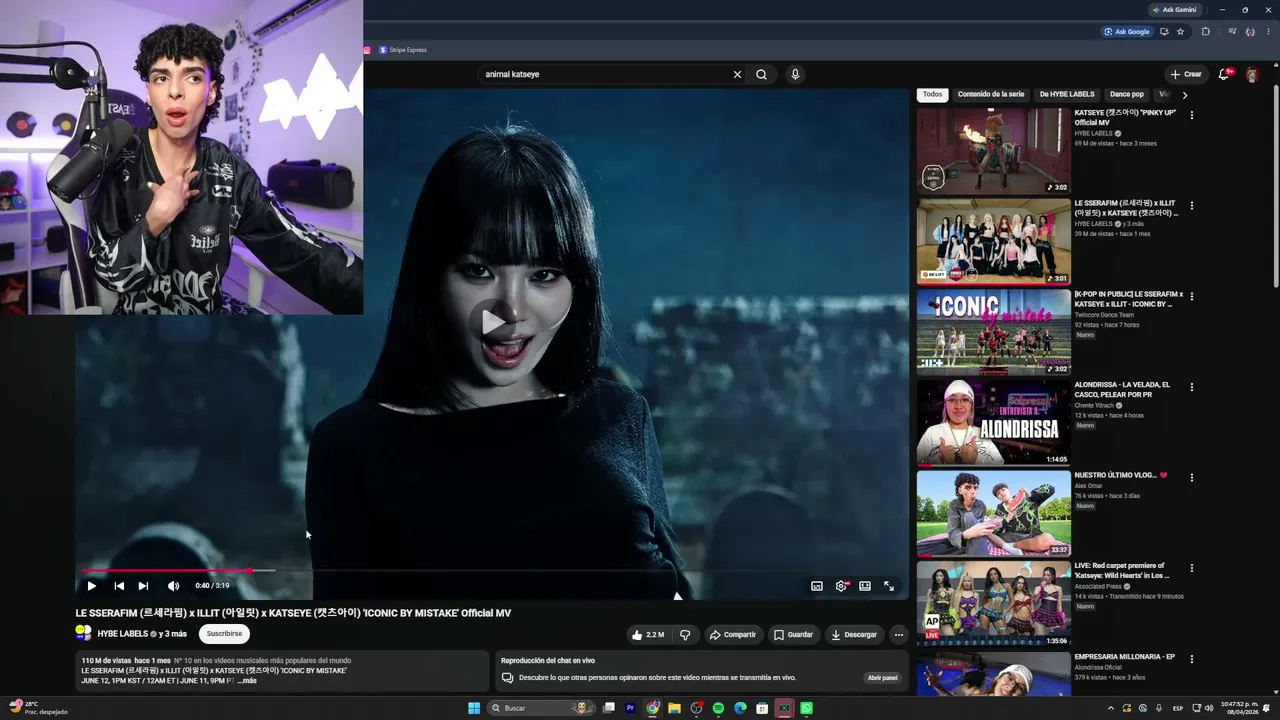Viewport: 1280px width, 720px height.
Task: Toggle subtitles on the video player
Action: [x=817, y=586]
